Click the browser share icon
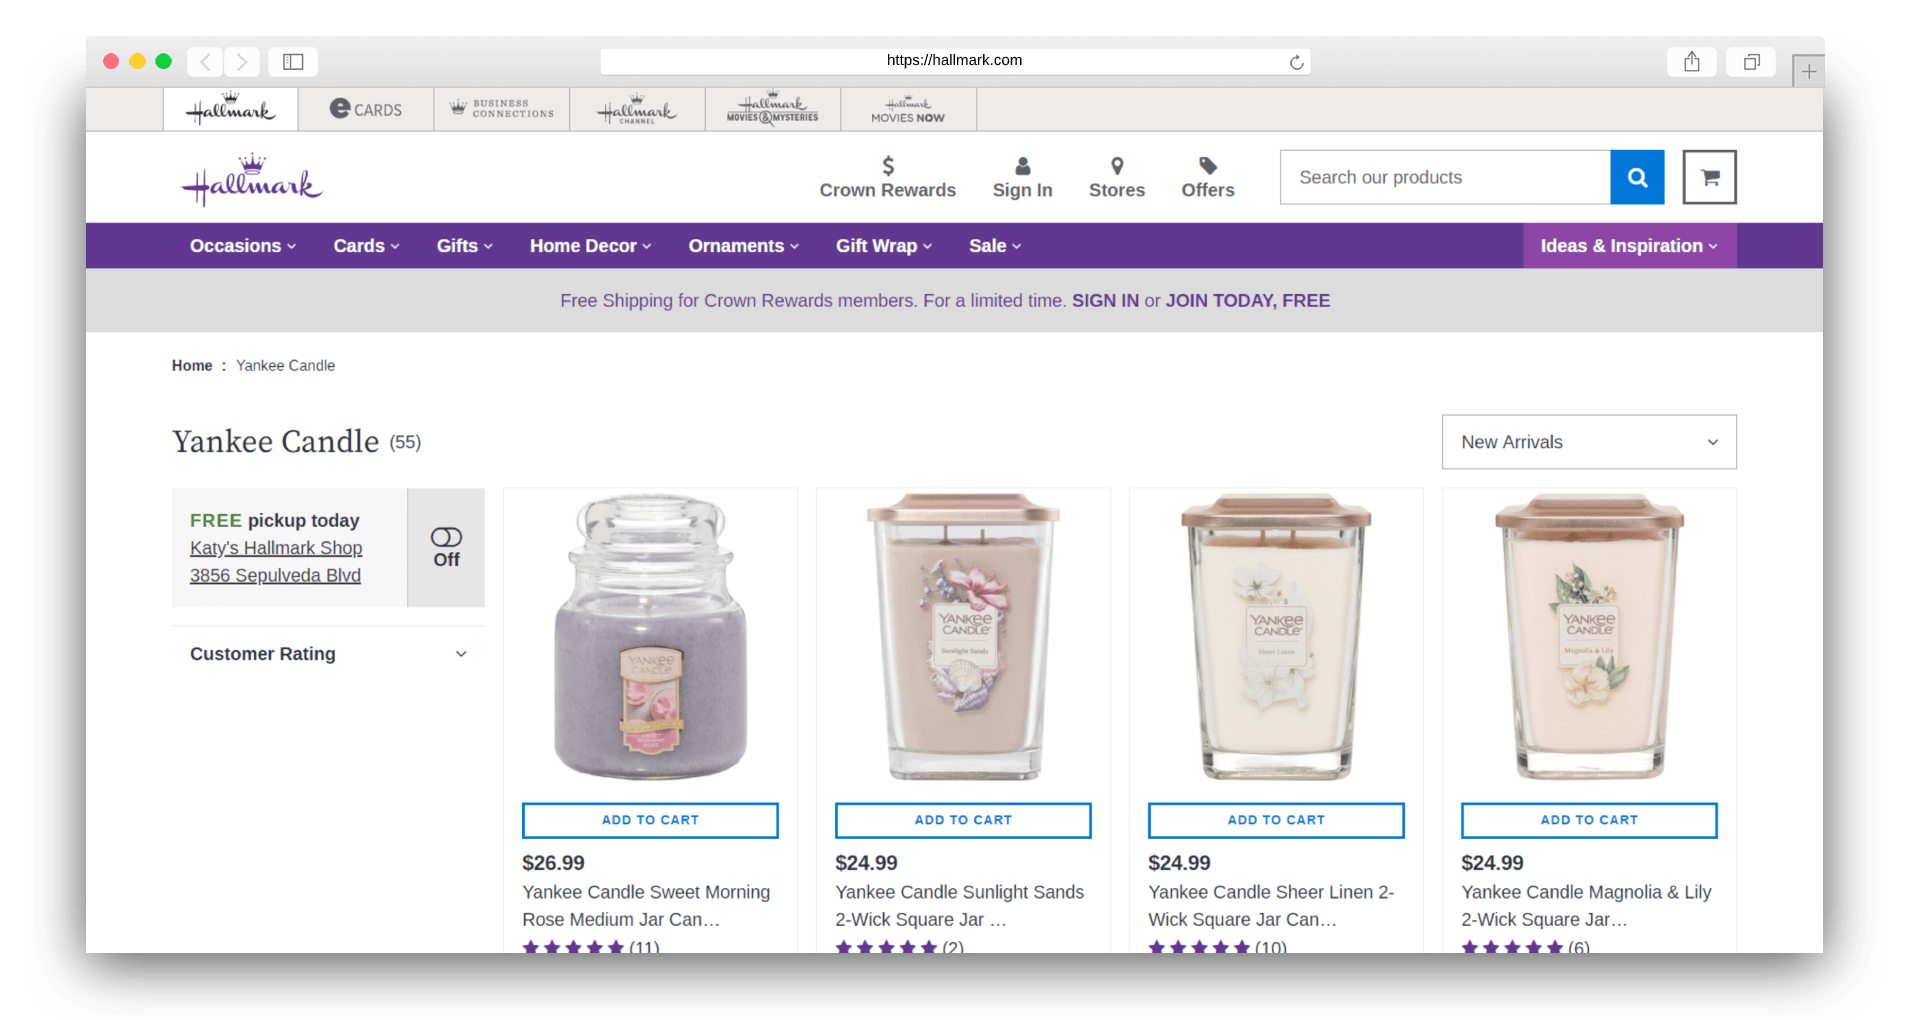1920x1020 pixels. 1691,61
